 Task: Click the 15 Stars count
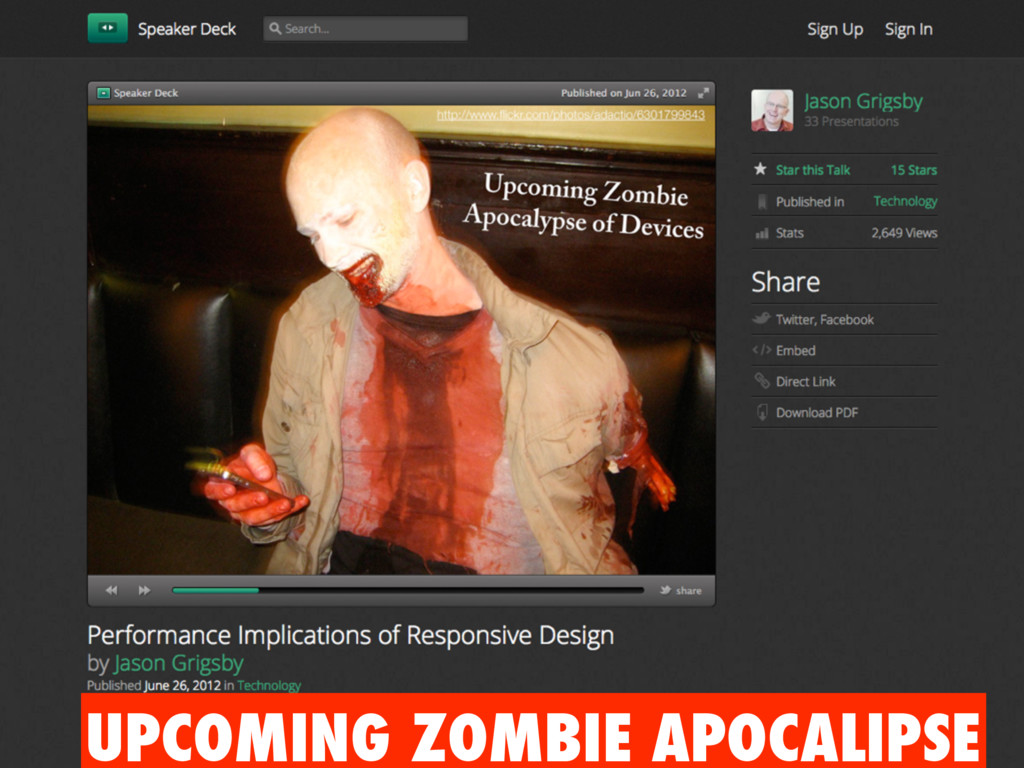coord(914,170)
